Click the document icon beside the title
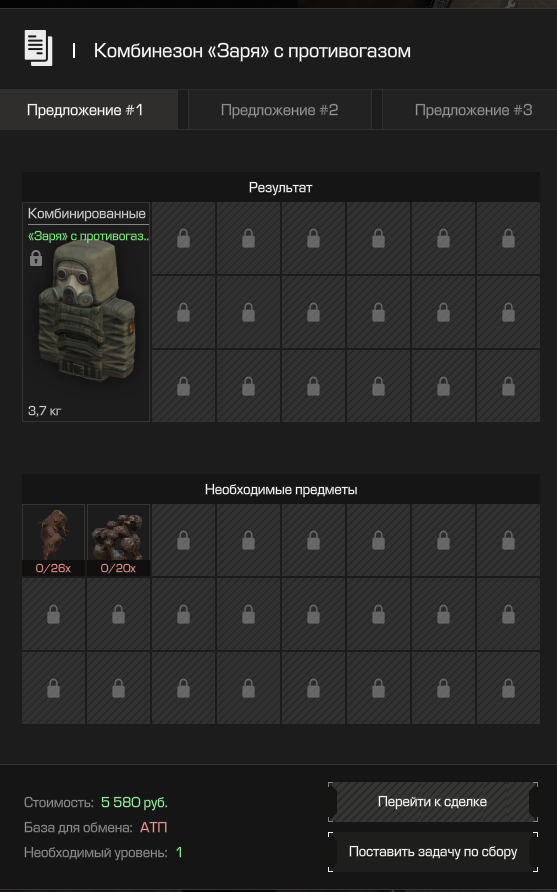Screen dimensions: 557x892 (x=39, y=48)
